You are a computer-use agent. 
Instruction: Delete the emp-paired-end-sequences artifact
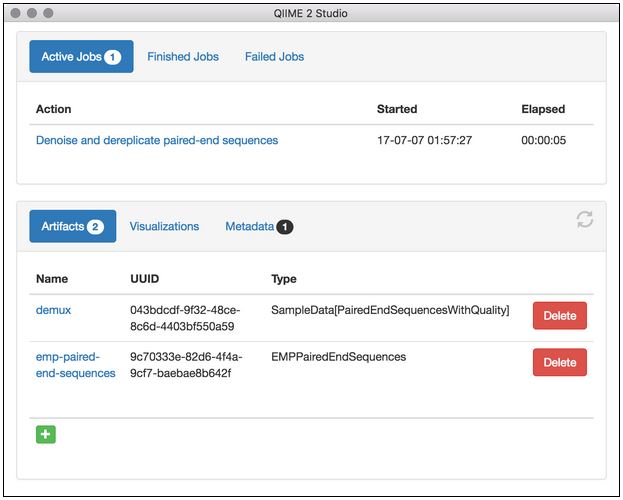(559, 363)
